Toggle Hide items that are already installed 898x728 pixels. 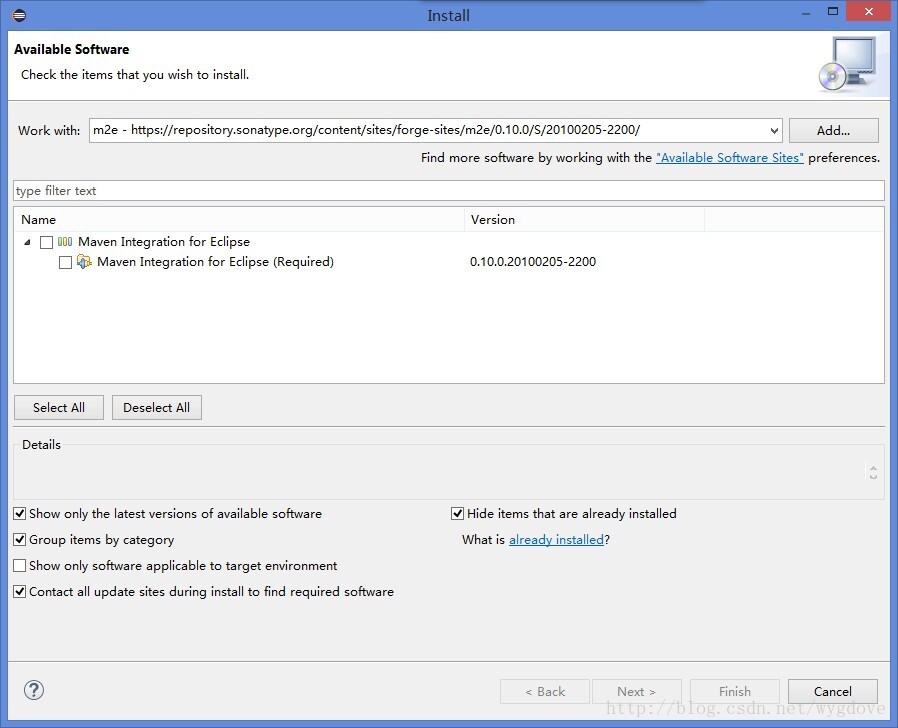[458, 514]
